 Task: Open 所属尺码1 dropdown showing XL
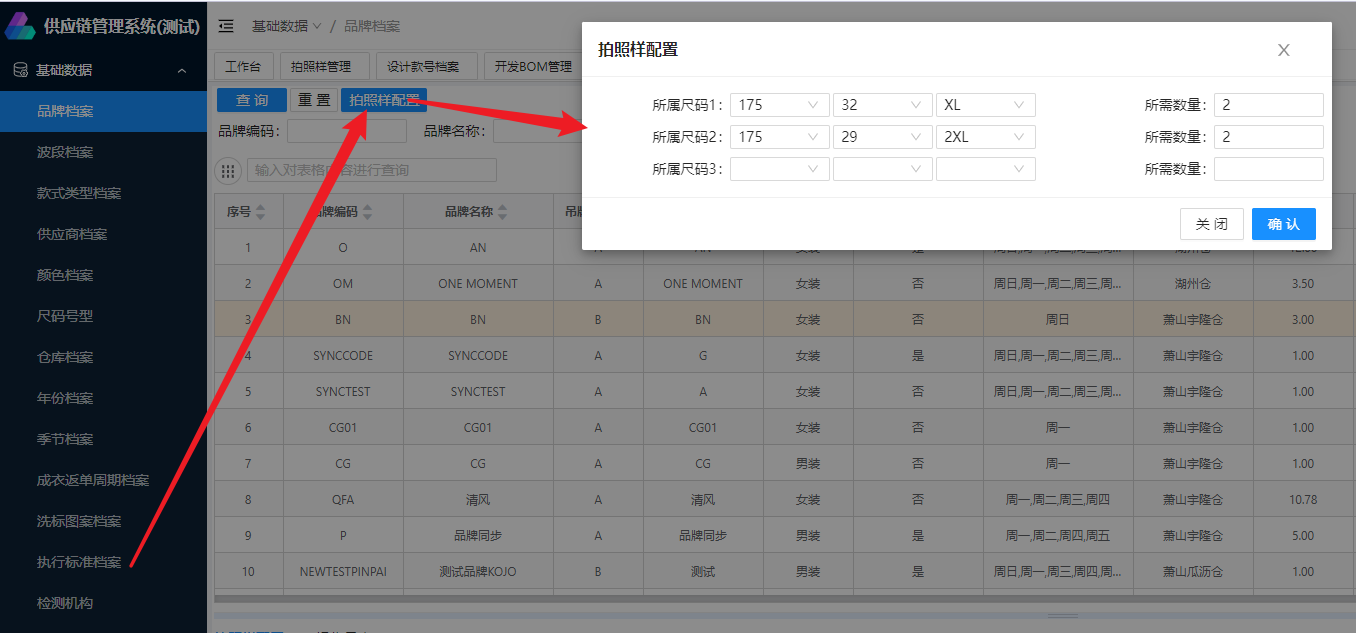985,105
